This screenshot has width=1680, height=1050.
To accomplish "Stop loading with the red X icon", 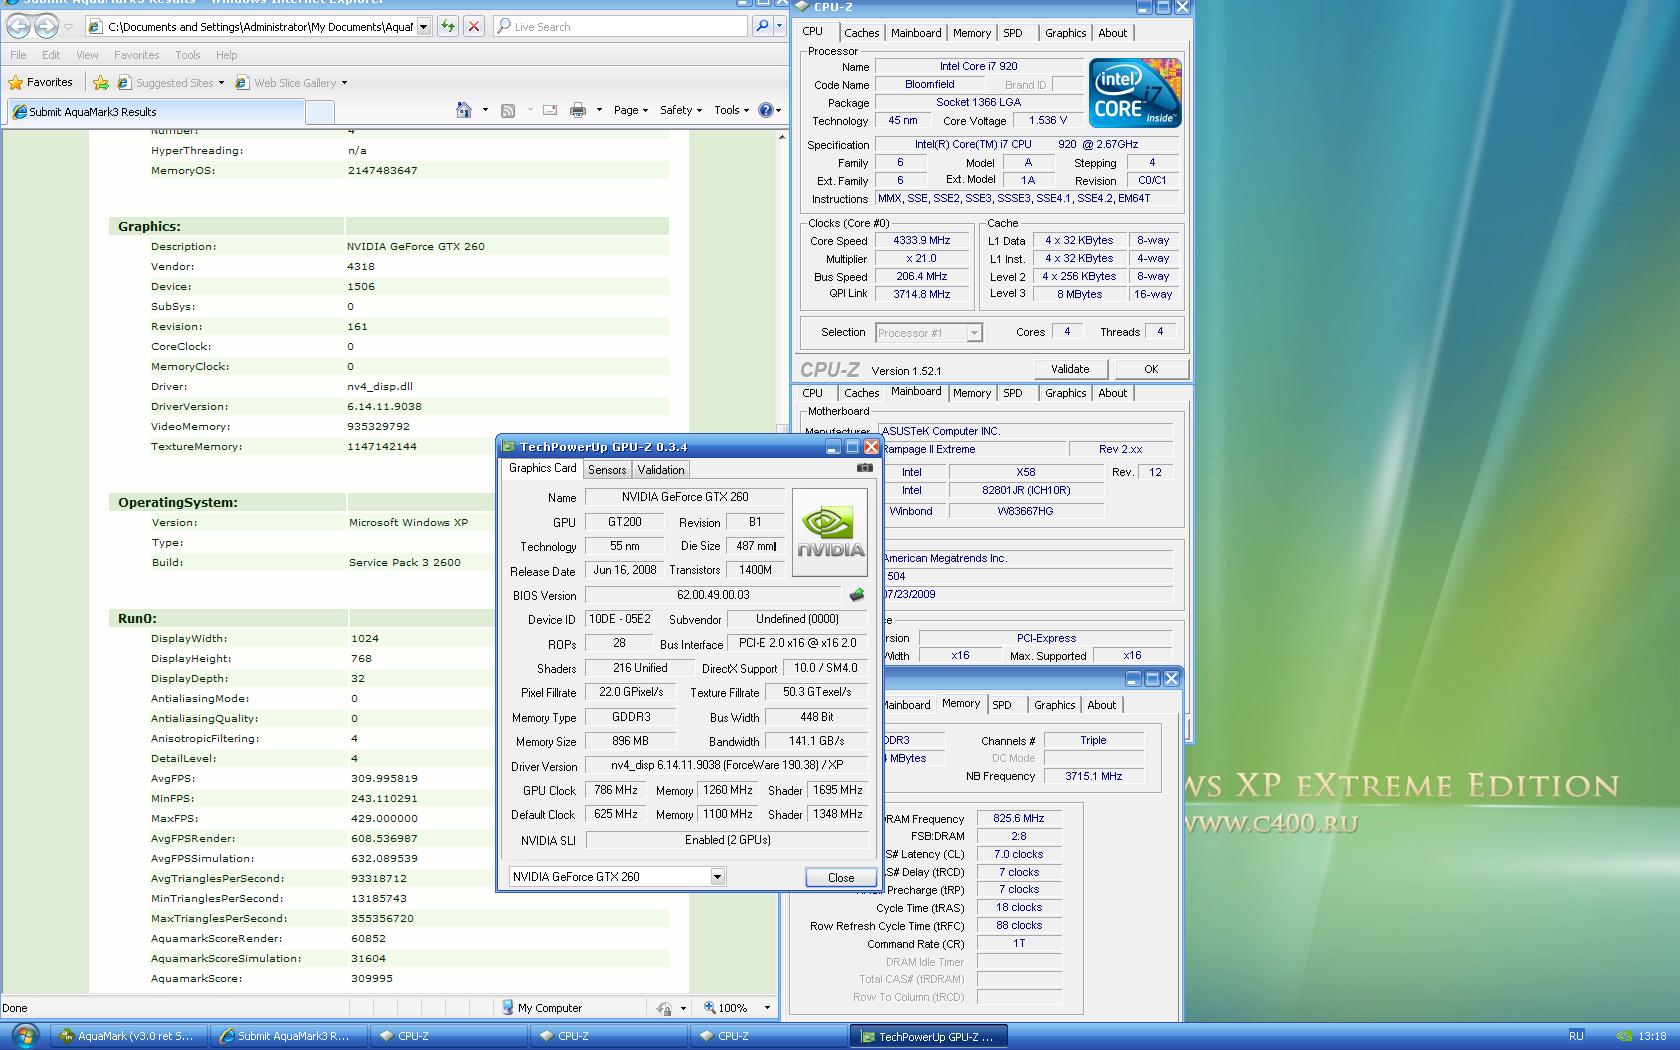I will pyautogui.click(x=474, y=26).
